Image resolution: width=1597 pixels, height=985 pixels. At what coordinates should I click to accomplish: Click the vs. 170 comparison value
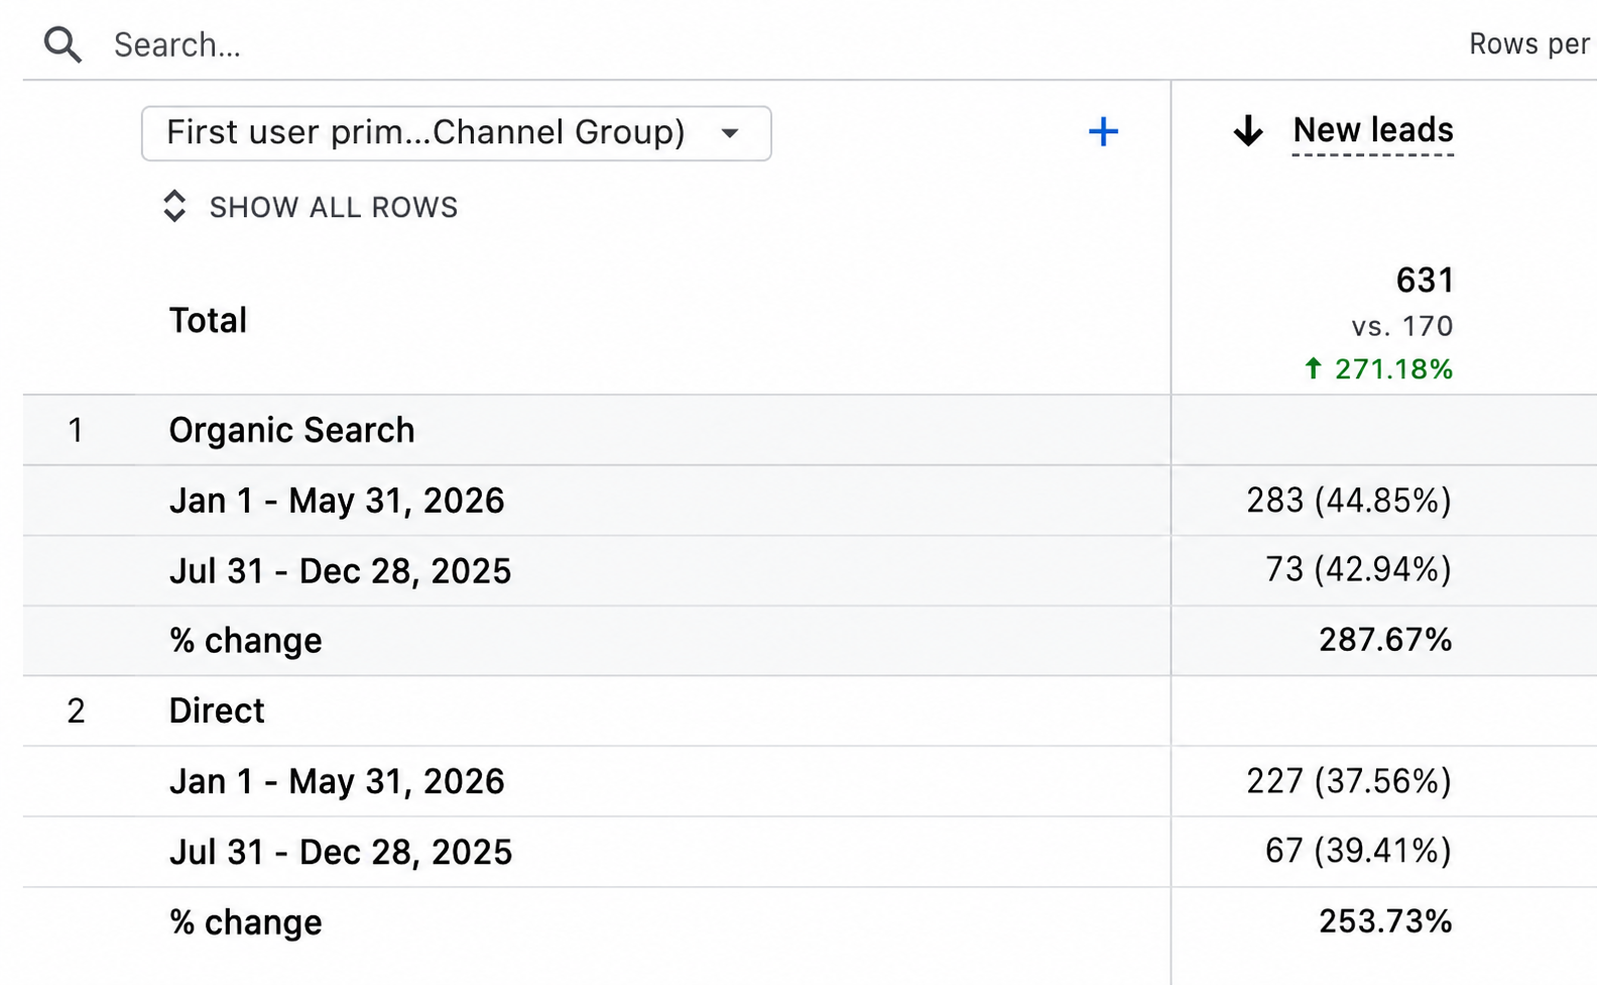tap(1402, 326)
